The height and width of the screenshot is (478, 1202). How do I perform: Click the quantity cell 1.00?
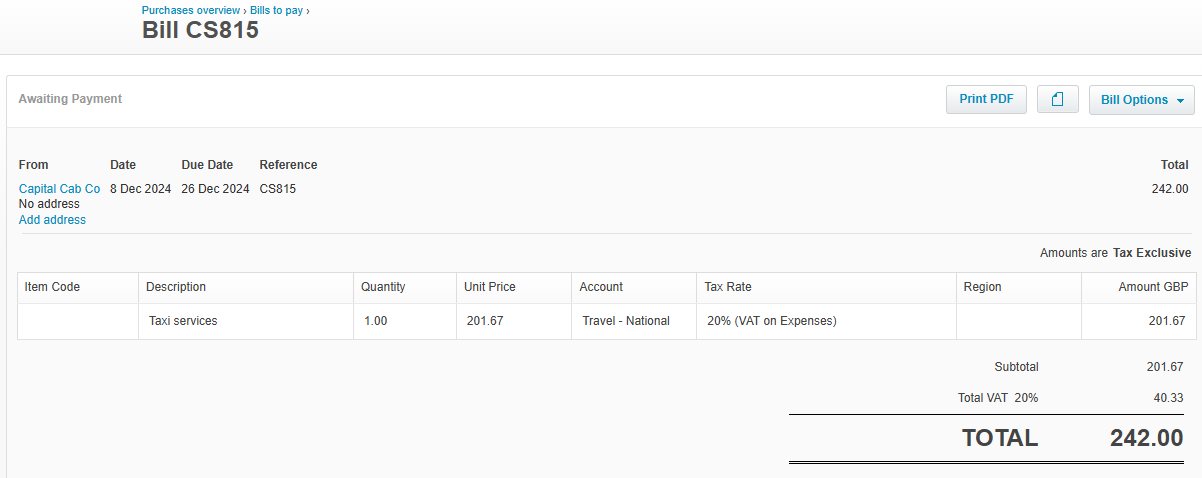point(405,321)
